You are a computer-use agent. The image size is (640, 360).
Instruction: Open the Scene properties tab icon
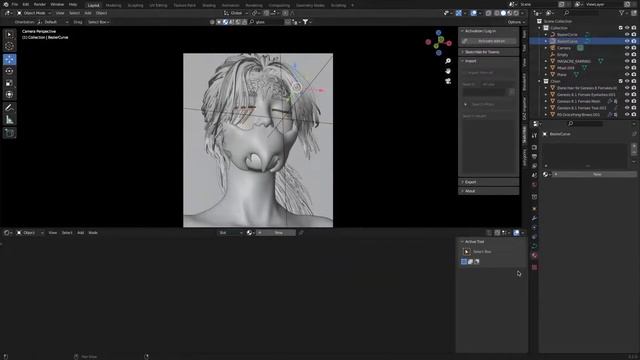tap(534, 176)
